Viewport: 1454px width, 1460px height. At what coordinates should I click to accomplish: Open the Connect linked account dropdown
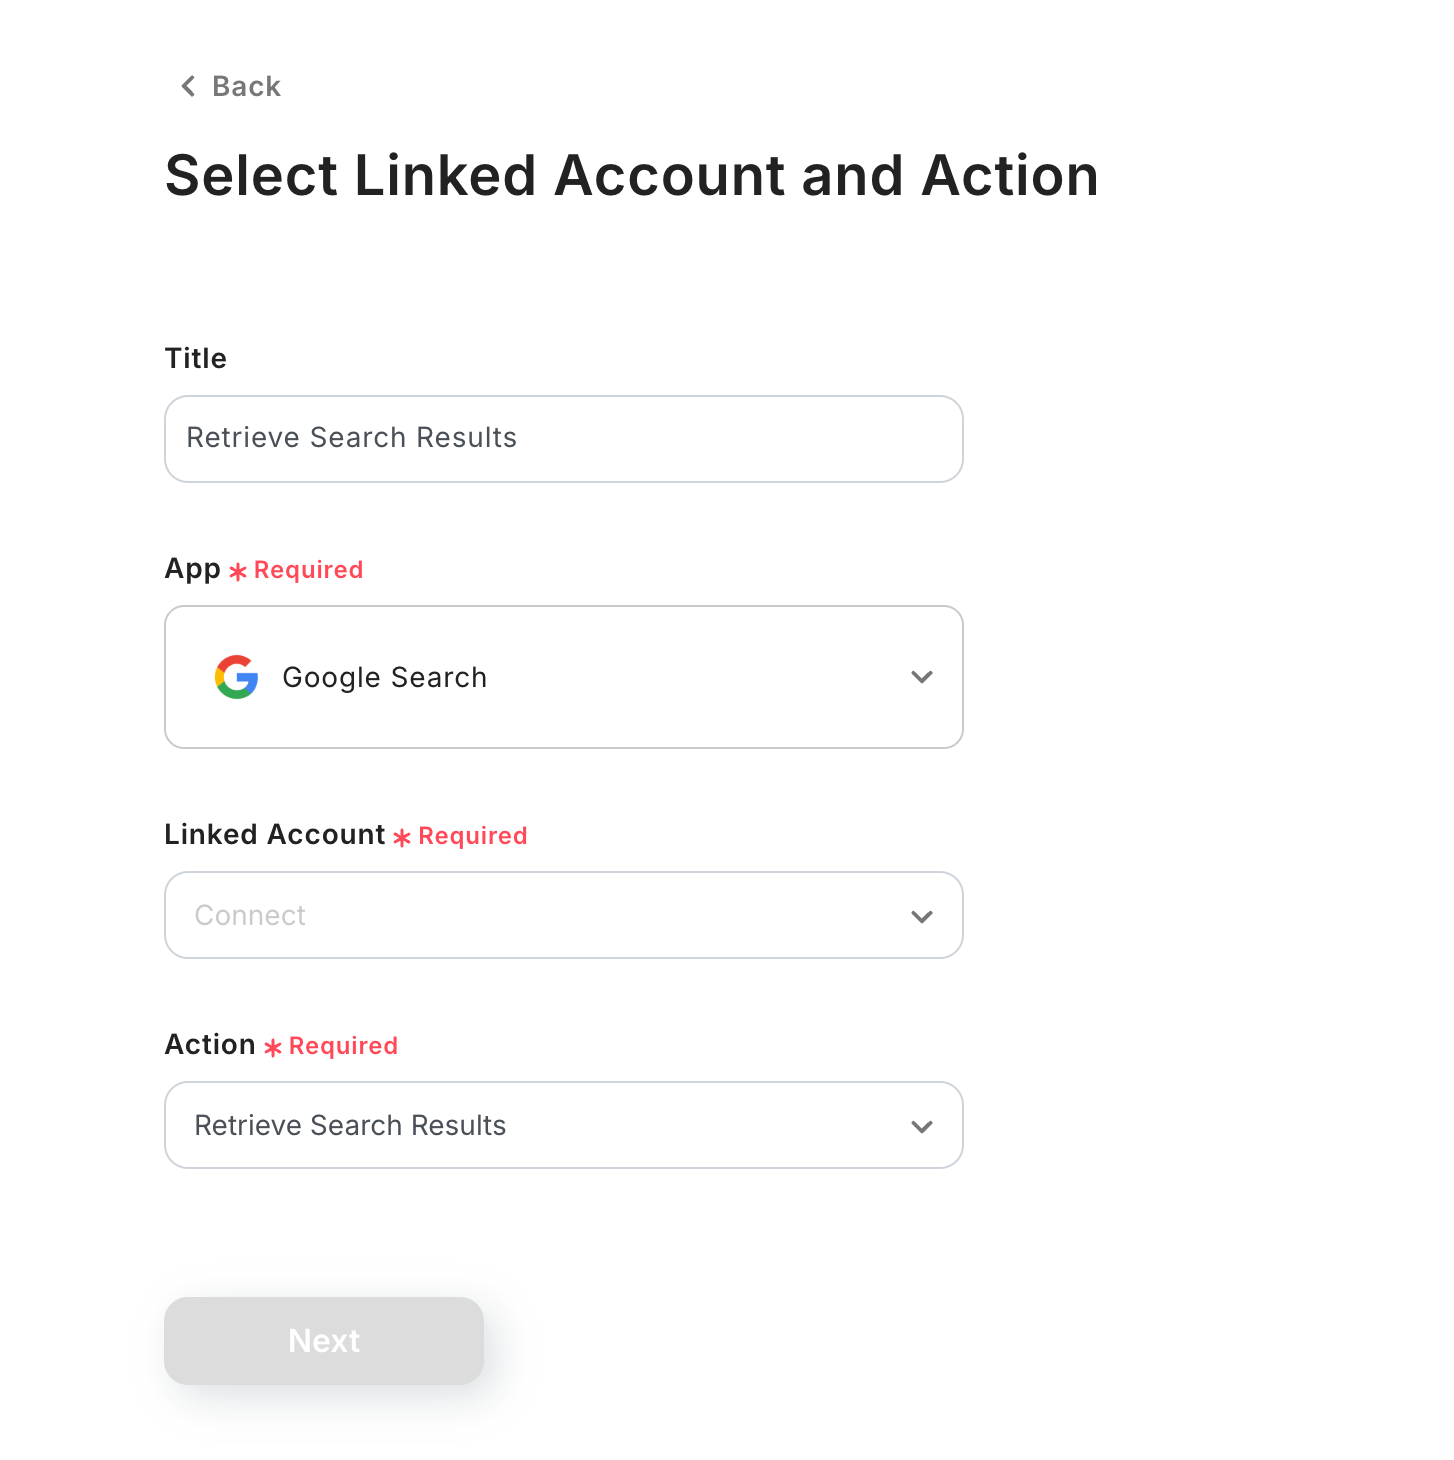pyautogui.click(x=564, y=915)
